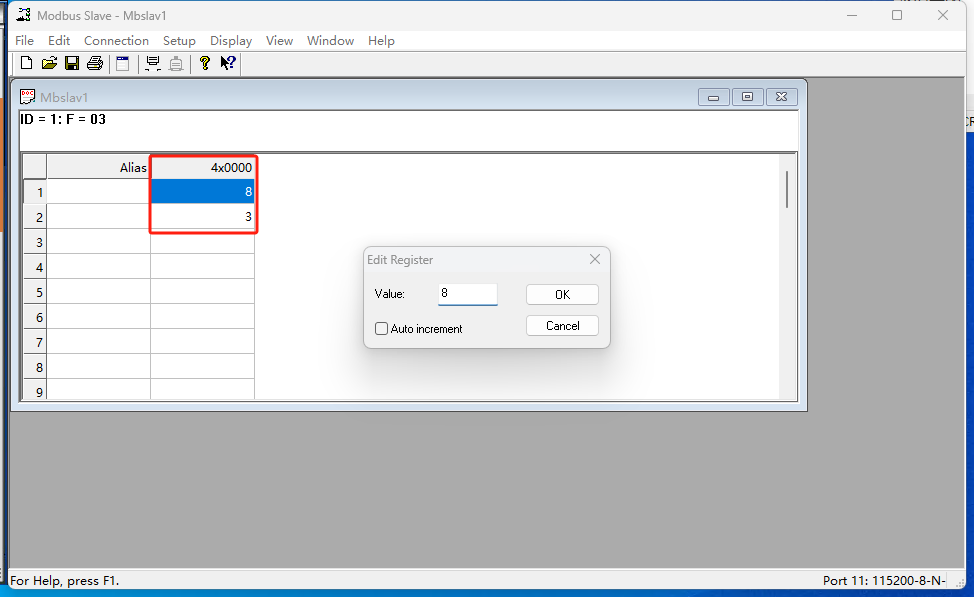Click the Print toolbar icon

click(95, 64)
